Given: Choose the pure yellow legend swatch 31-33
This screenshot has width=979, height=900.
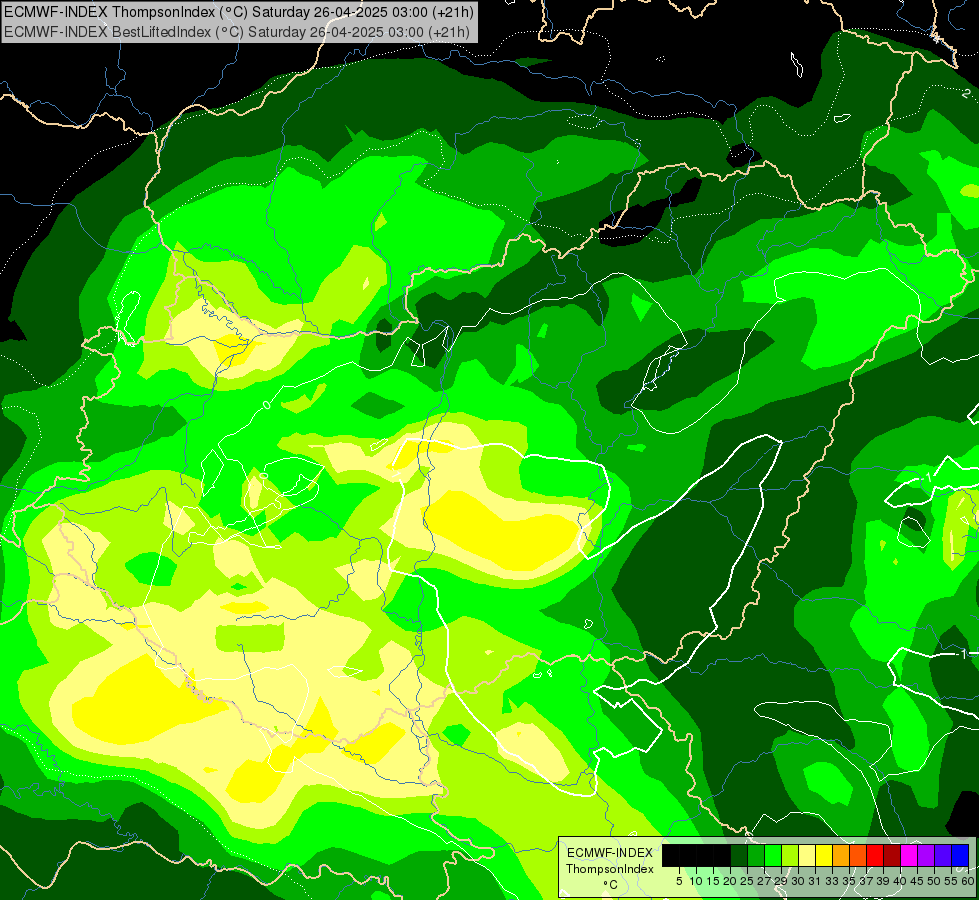Looking at the screenshot, I should click(824, 855).
